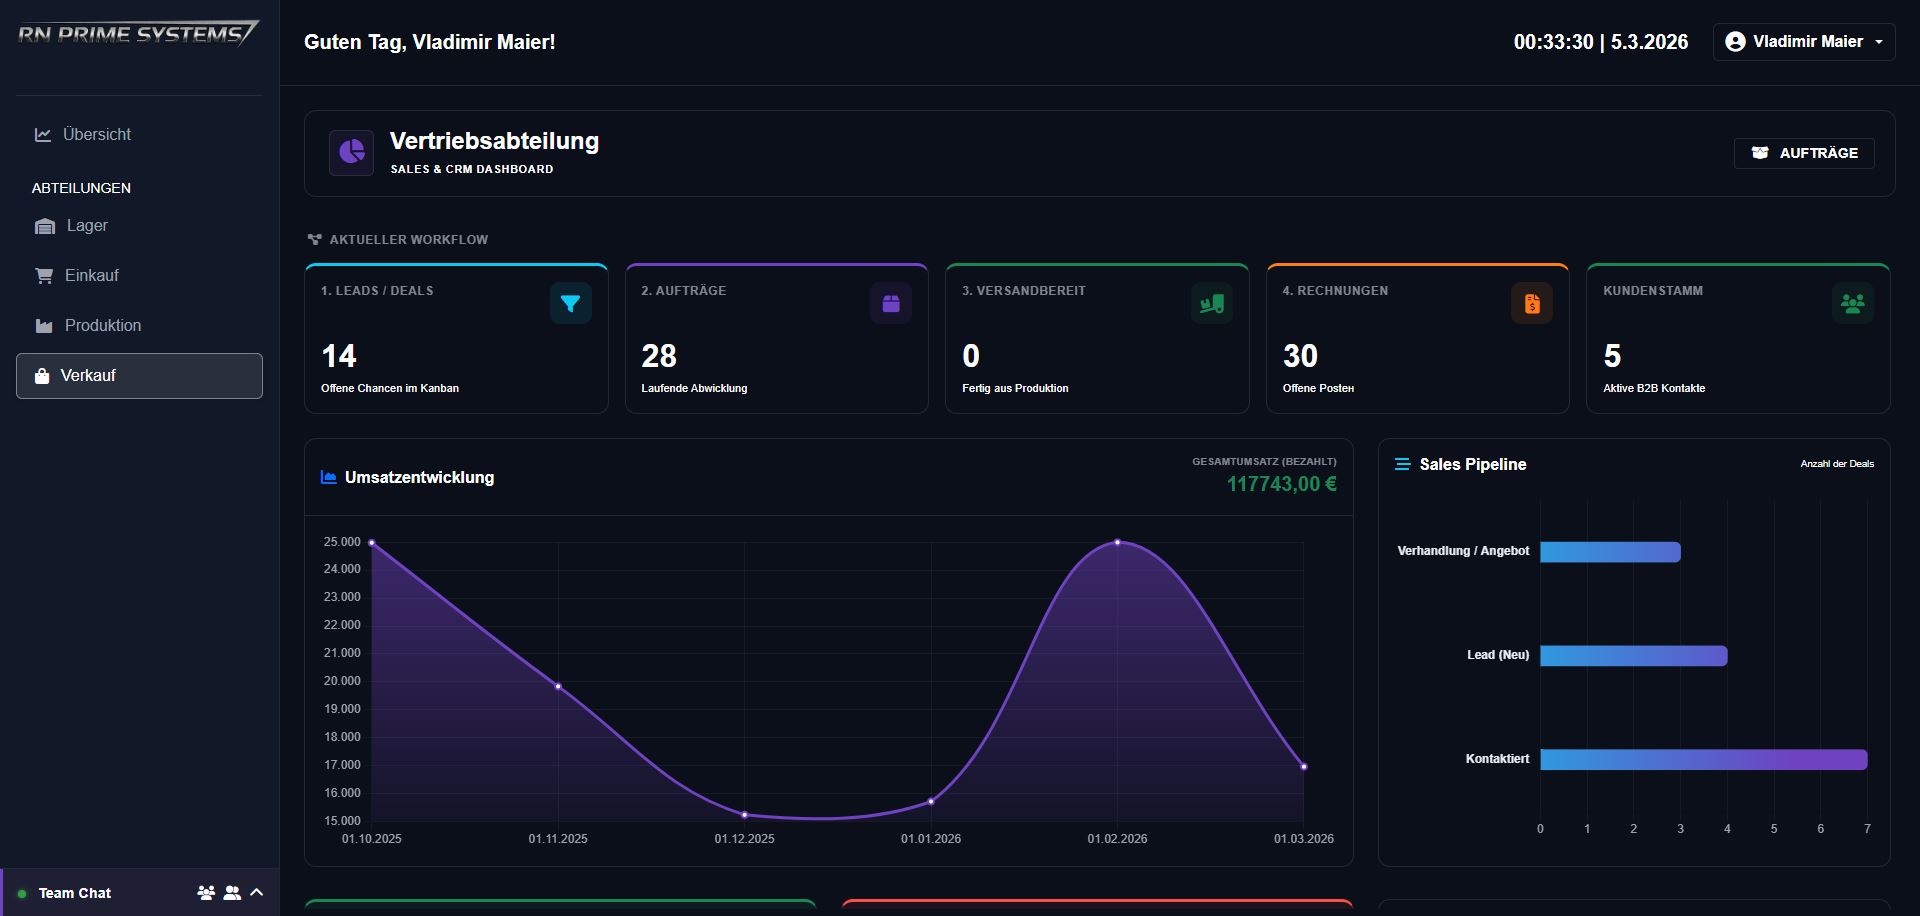Collapse Team Chat with the chevron

(258, 892)
